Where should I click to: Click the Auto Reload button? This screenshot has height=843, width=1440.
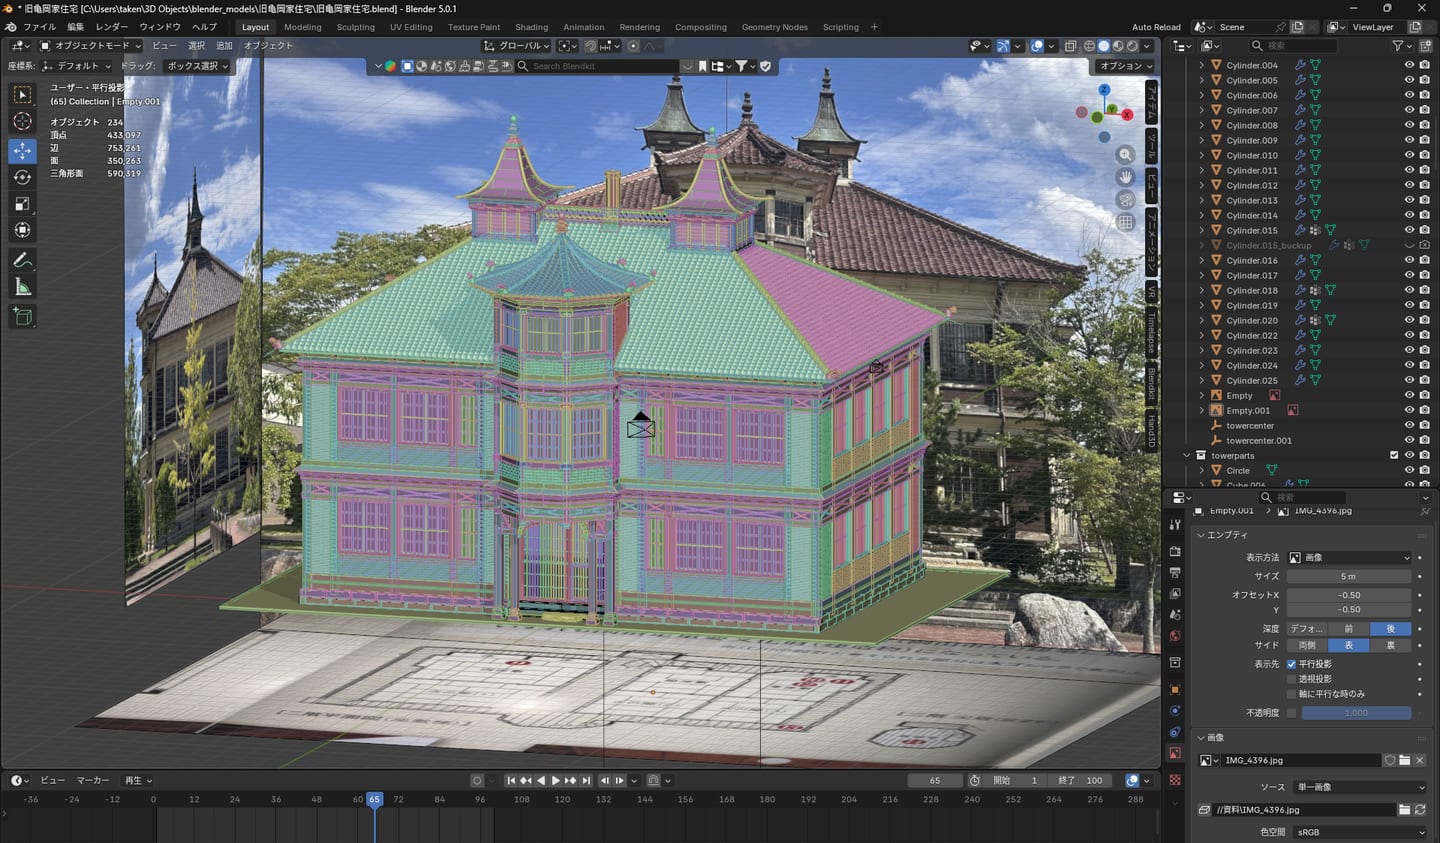[x=1156, y=27]
